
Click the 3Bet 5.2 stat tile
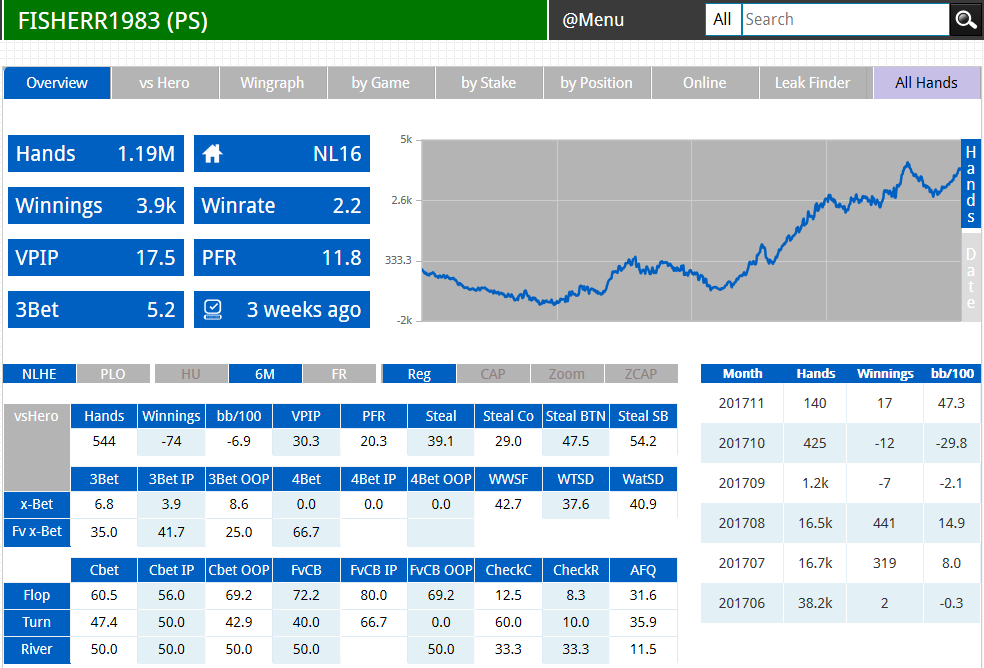96,310
